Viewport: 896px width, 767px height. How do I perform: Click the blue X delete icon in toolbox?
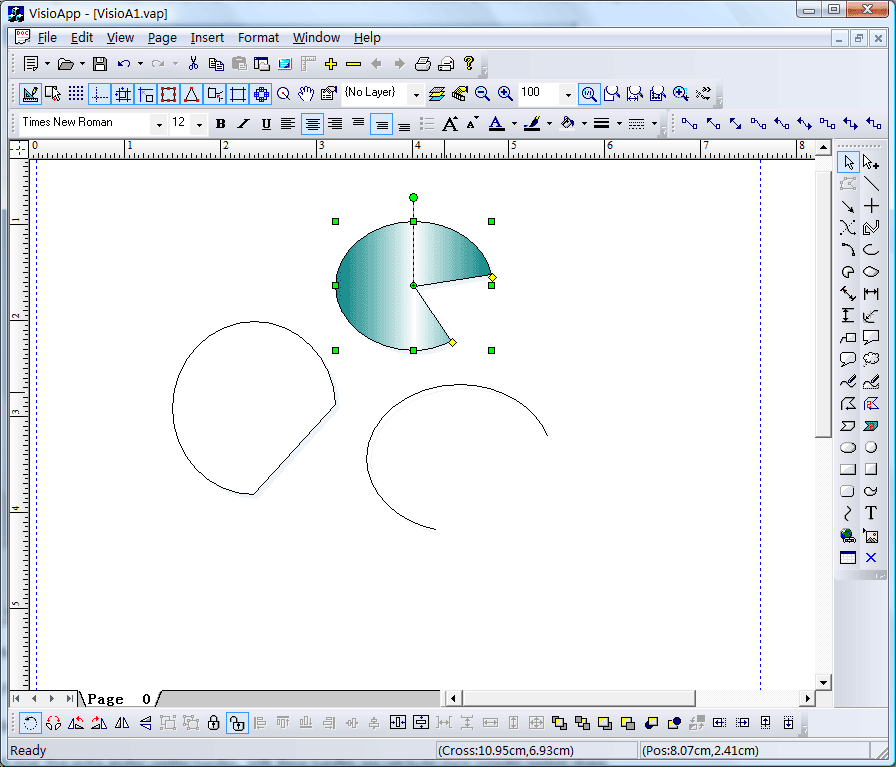871,558
